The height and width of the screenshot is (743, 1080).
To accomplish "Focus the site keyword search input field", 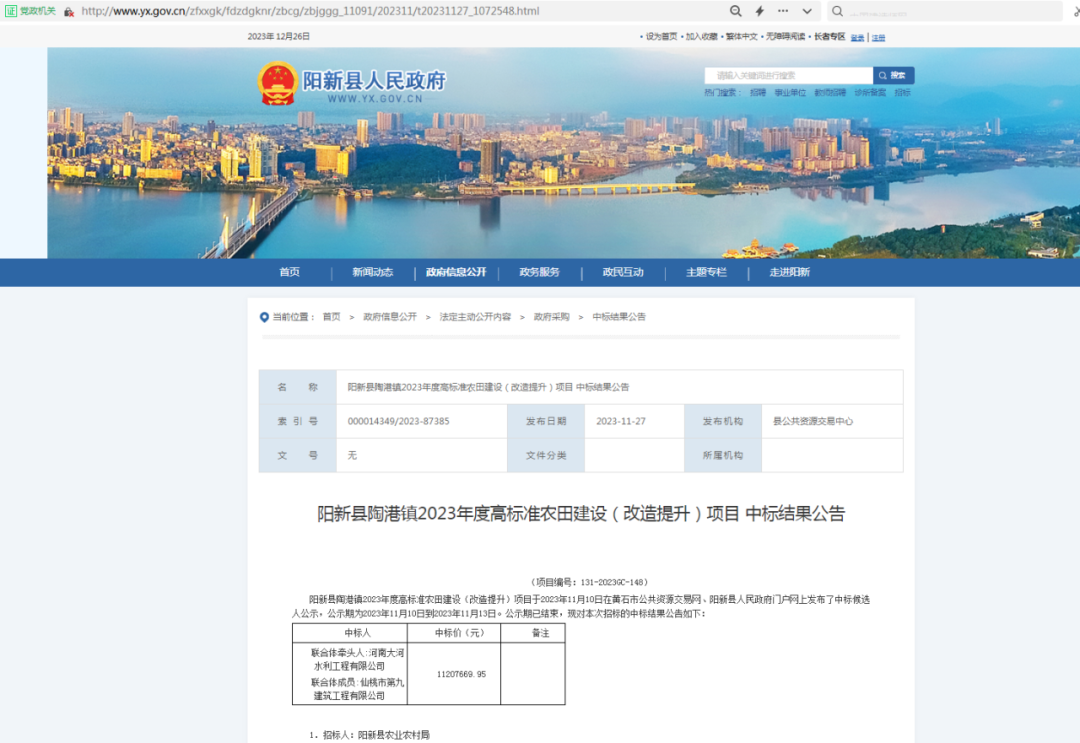I will 790,76.
